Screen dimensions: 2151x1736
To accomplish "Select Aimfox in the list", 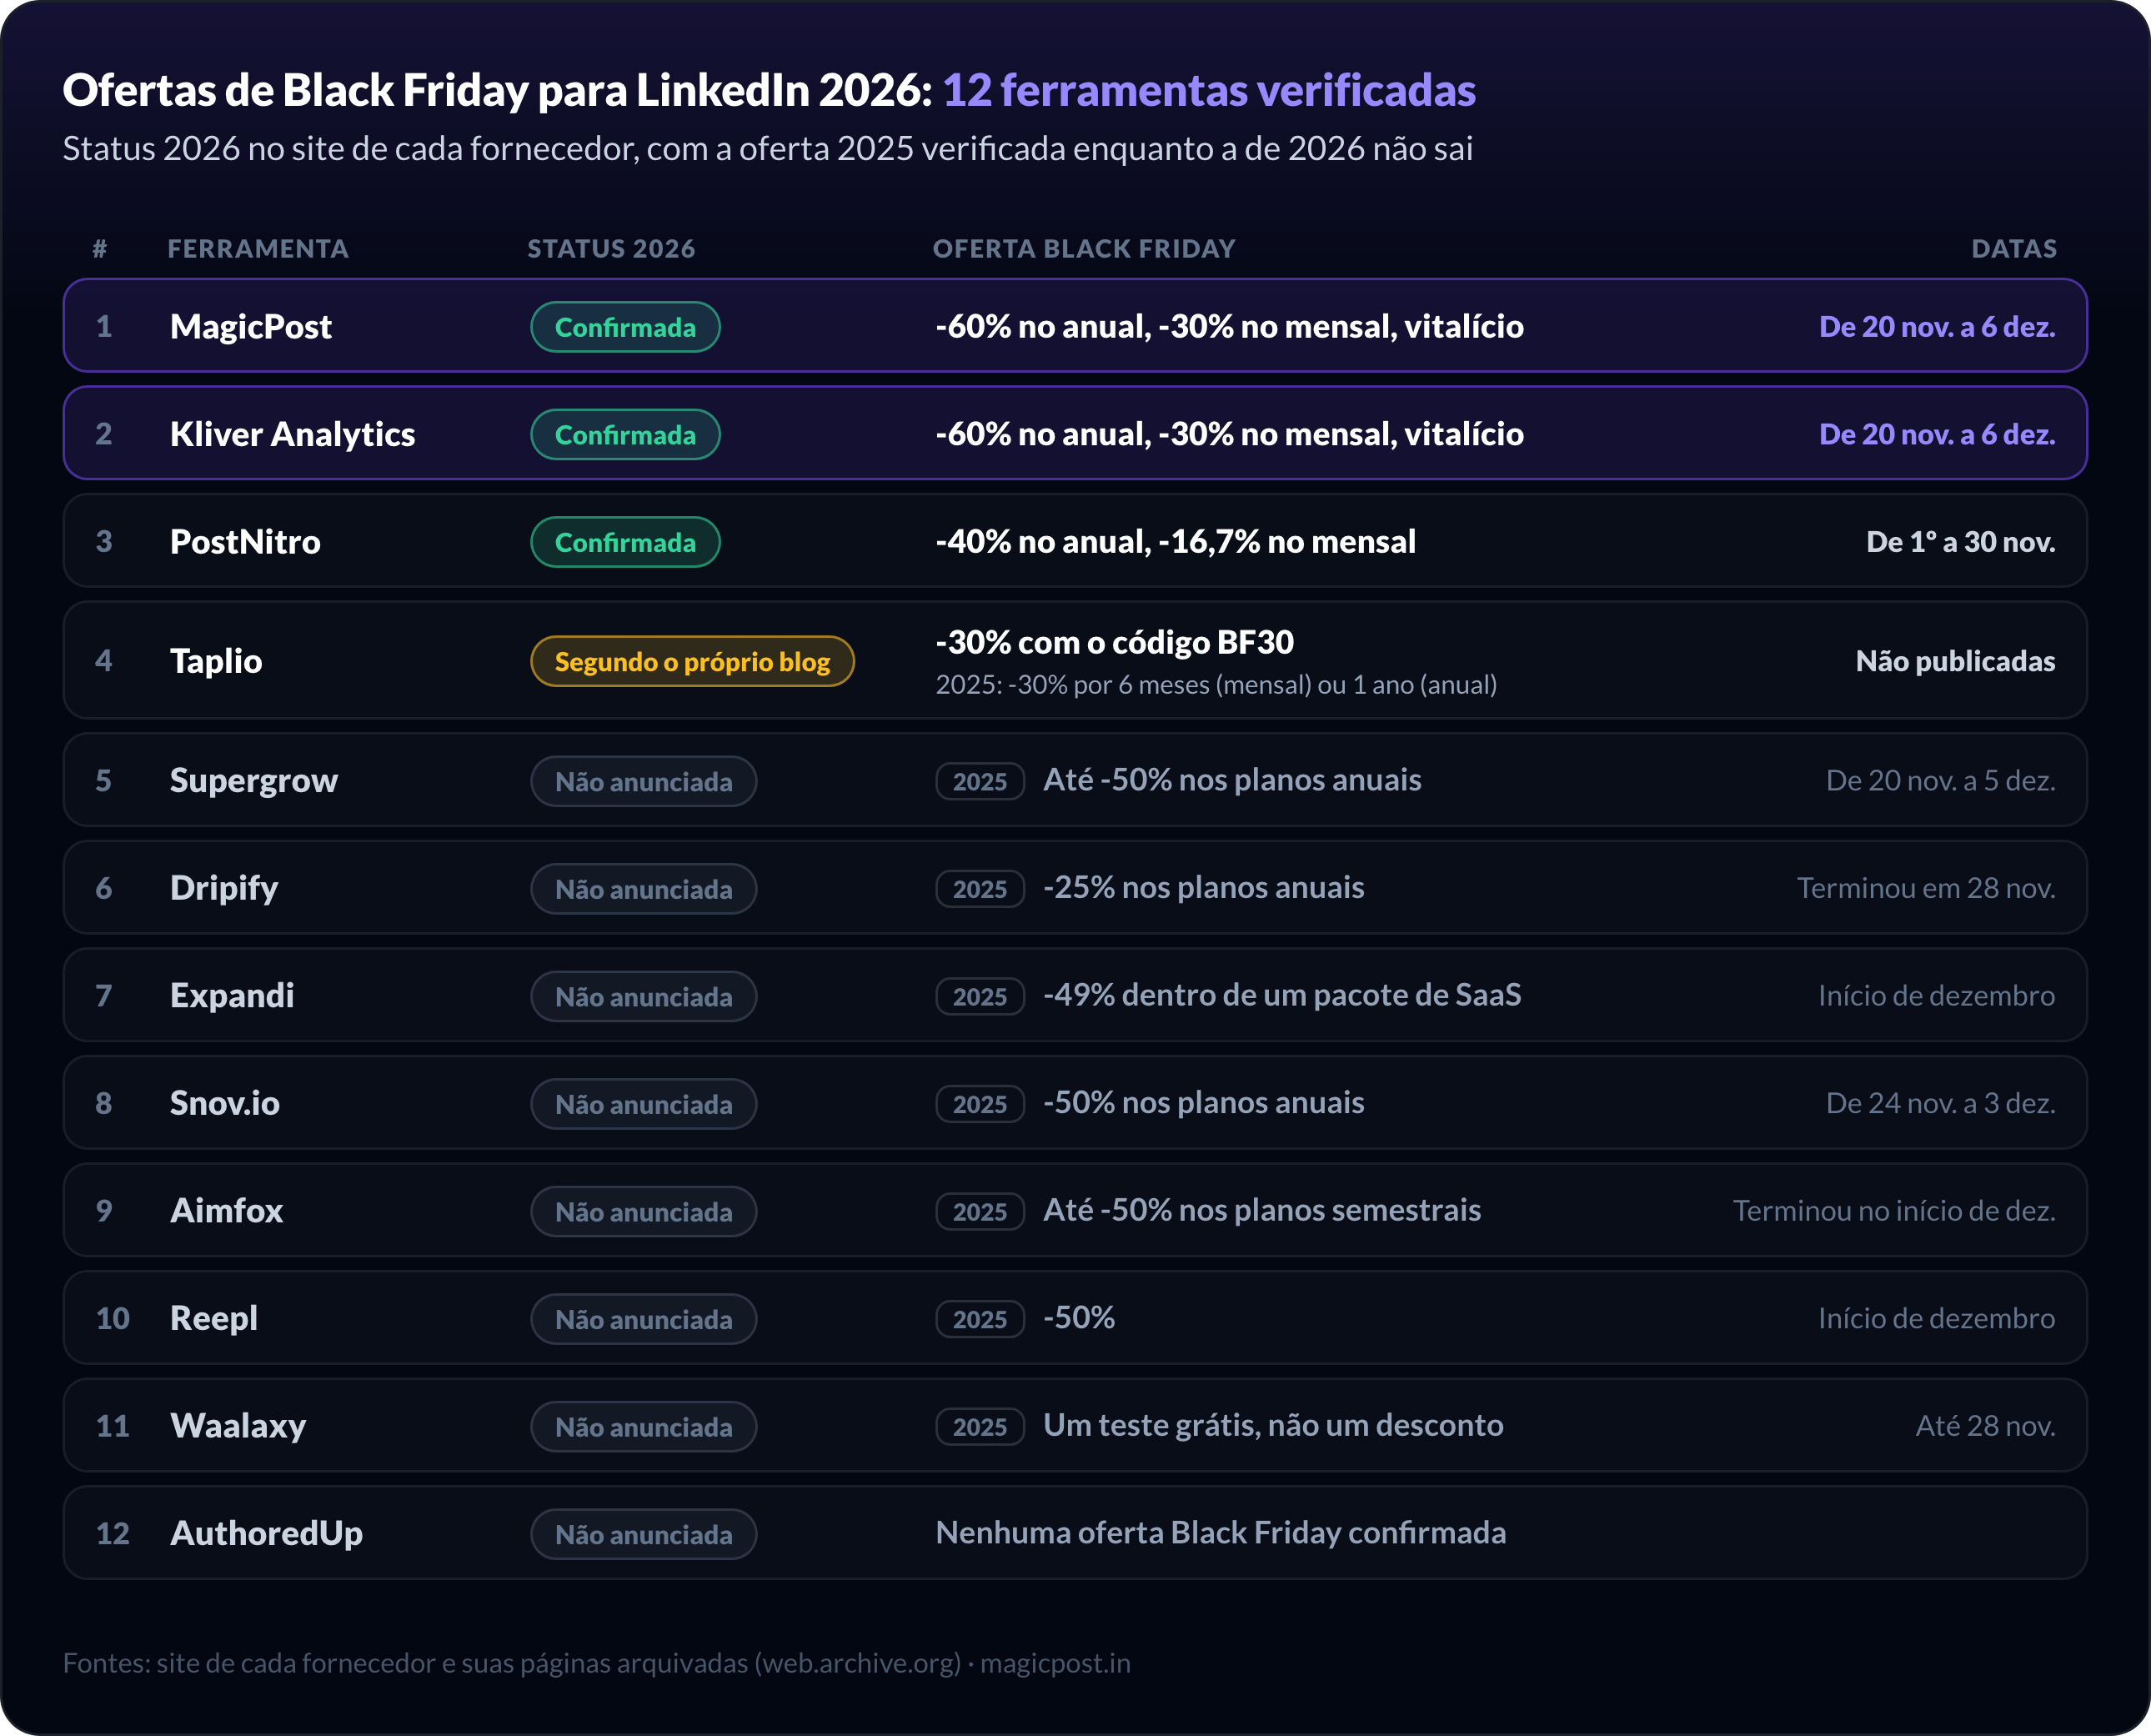I will pos(227,1211).
